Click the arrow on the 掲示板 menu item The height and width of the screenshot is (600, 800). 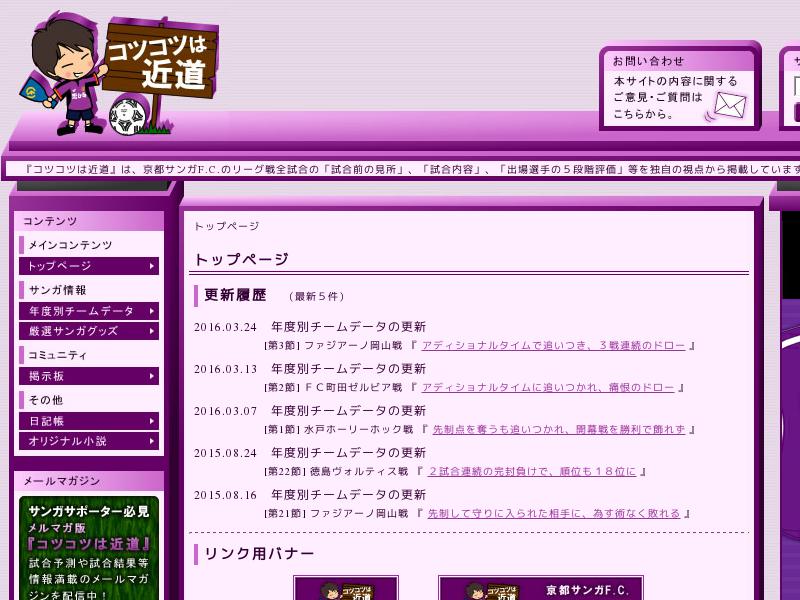click(x=152, y=376)
